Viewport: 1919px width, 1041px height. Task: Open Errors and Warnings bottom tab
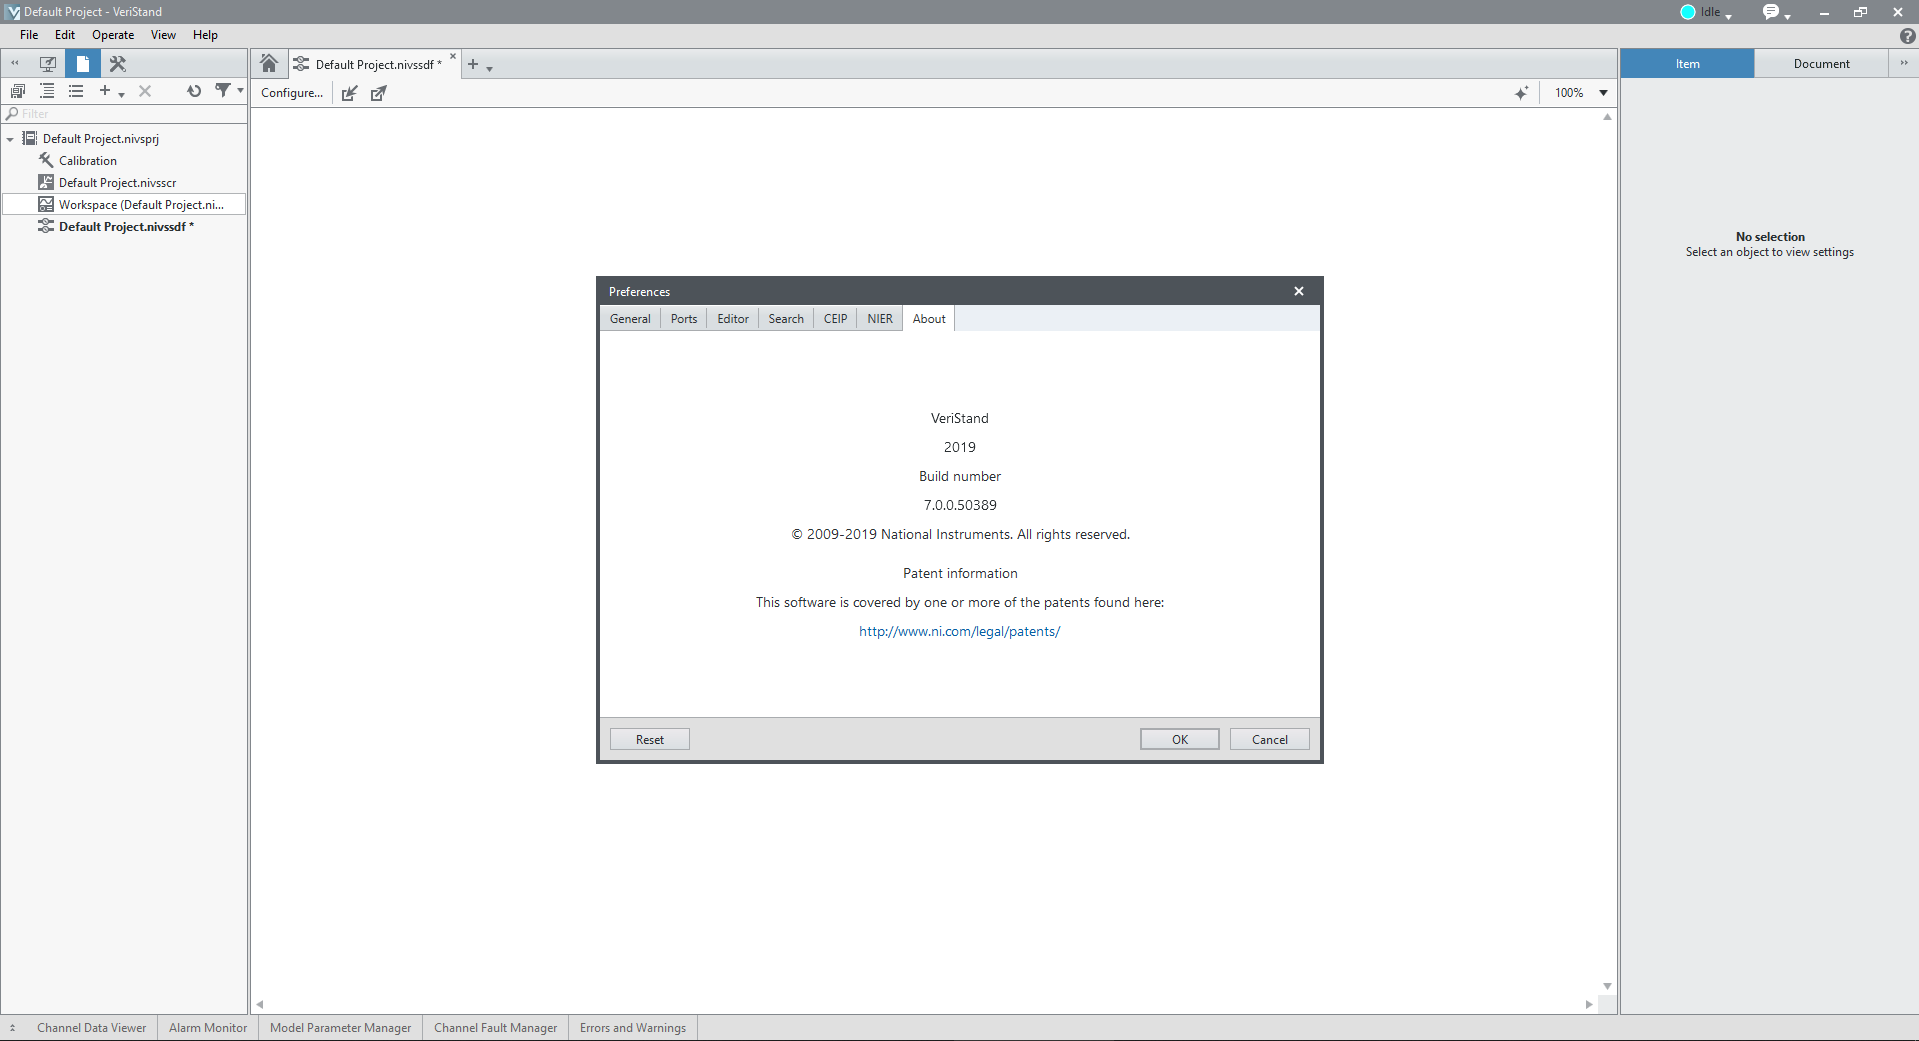[x=633, y=1028]
